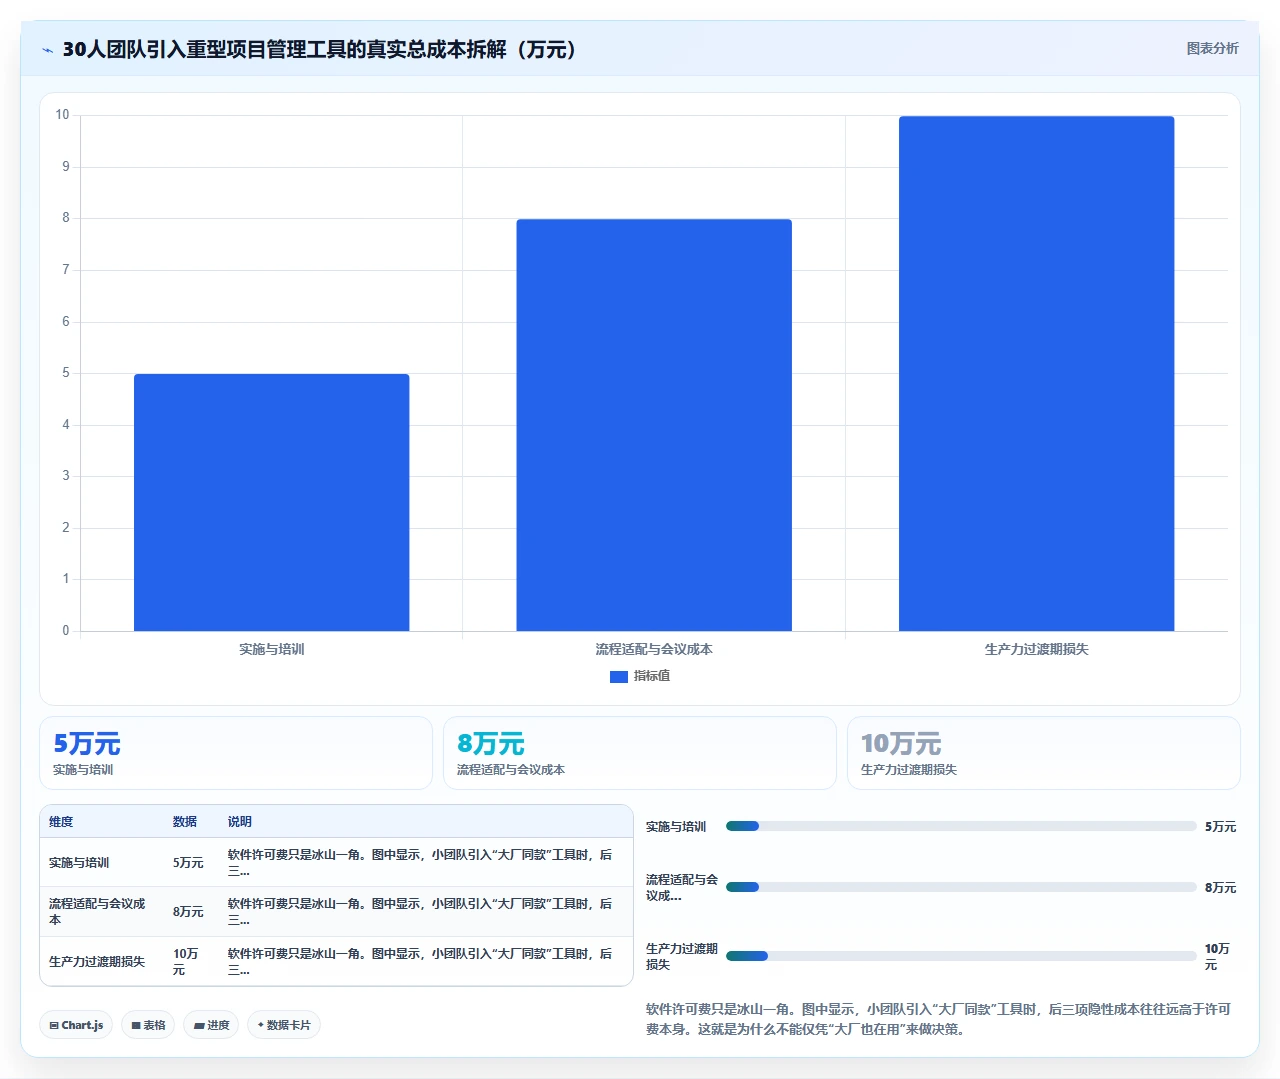This screenshot has height=1079, width=1280.
Task: Click the chart title heading text
Action: click(x=319, y=49)
